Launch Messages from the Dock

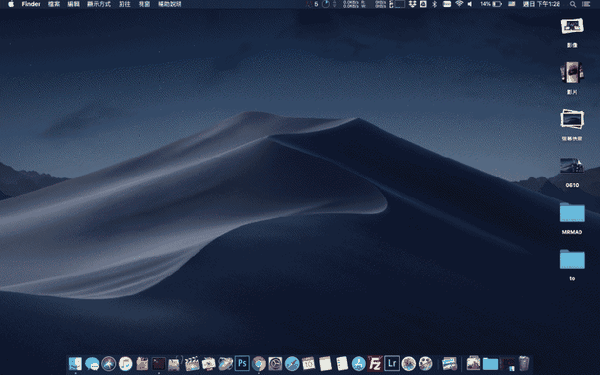[x=92, y=363]
